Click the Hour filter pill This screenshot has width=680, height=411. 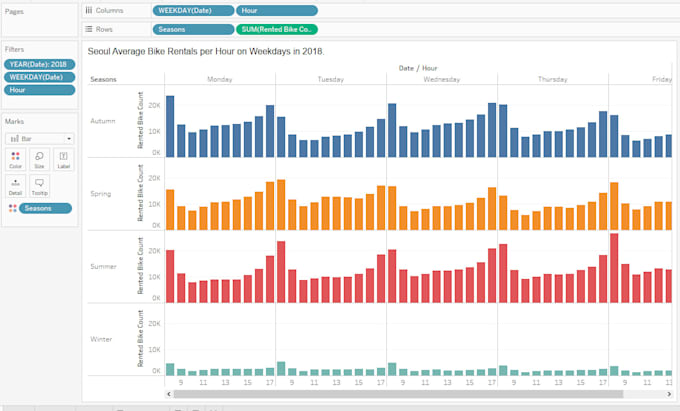tap(39, 90)
